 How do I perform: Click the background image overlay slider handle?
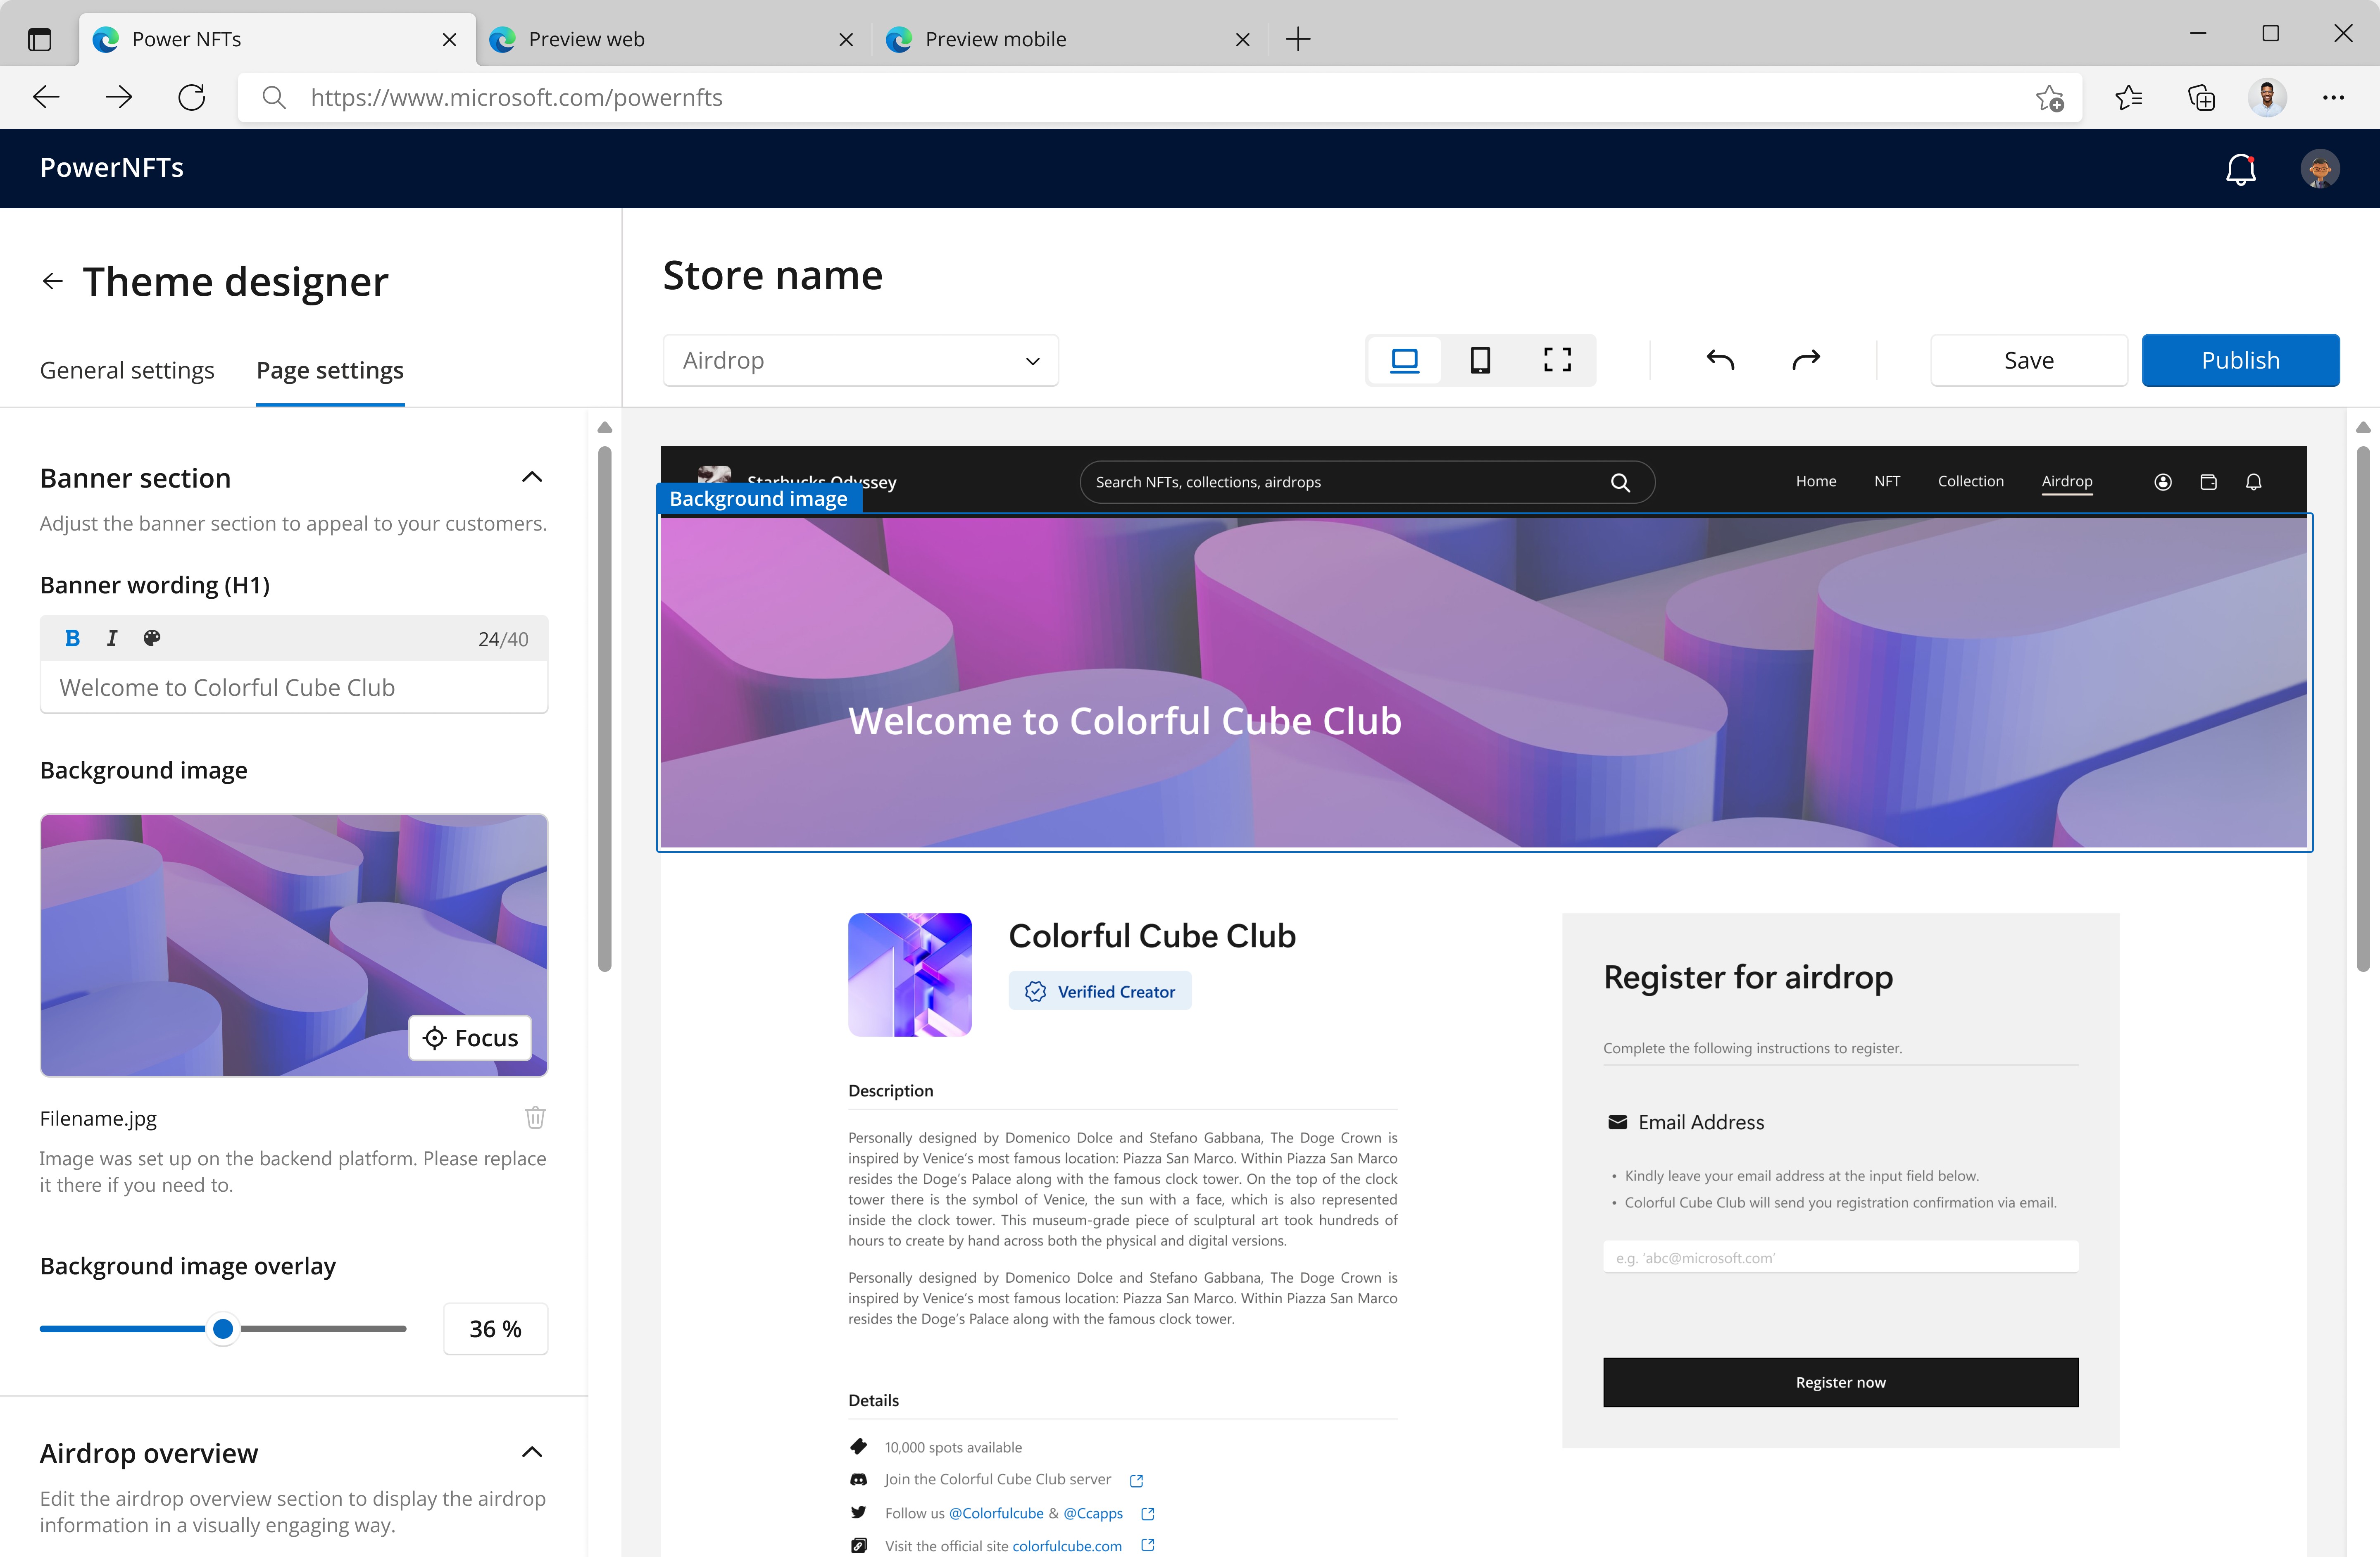(223, 1328)
